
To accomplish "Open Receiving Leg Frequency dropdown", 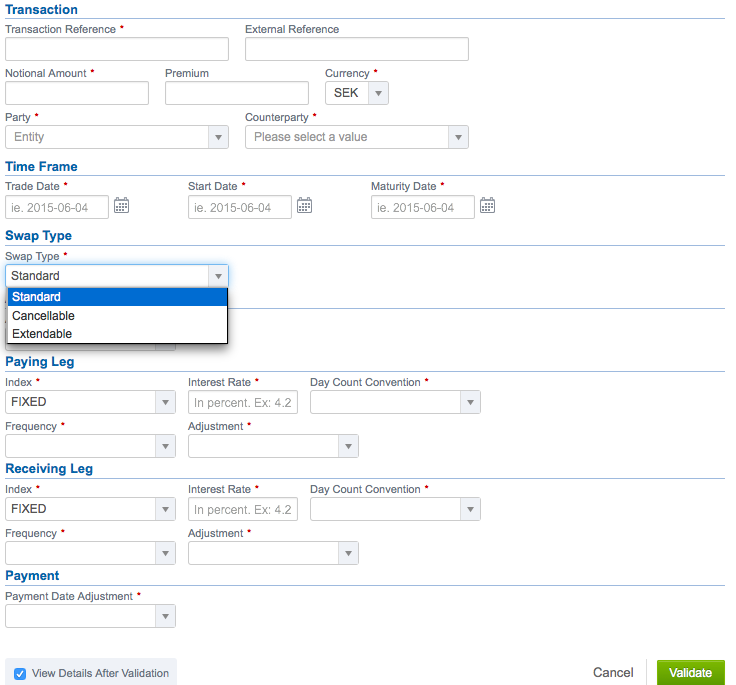I will point(91,553).
